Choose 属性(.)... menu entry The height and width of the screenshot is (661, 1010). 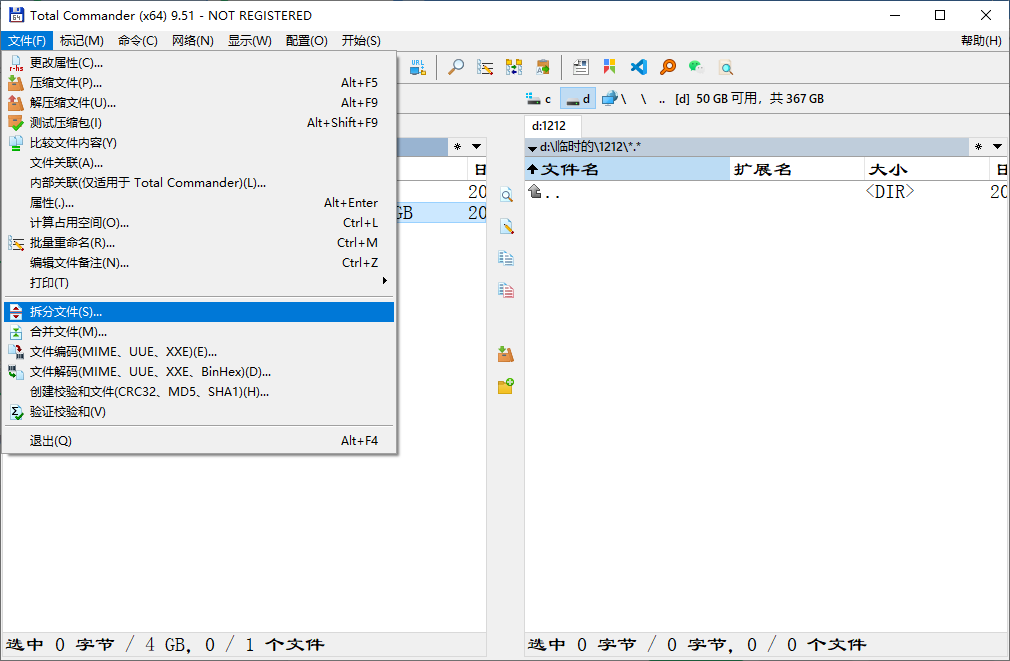pyautogui.click(x=199, y=202)
